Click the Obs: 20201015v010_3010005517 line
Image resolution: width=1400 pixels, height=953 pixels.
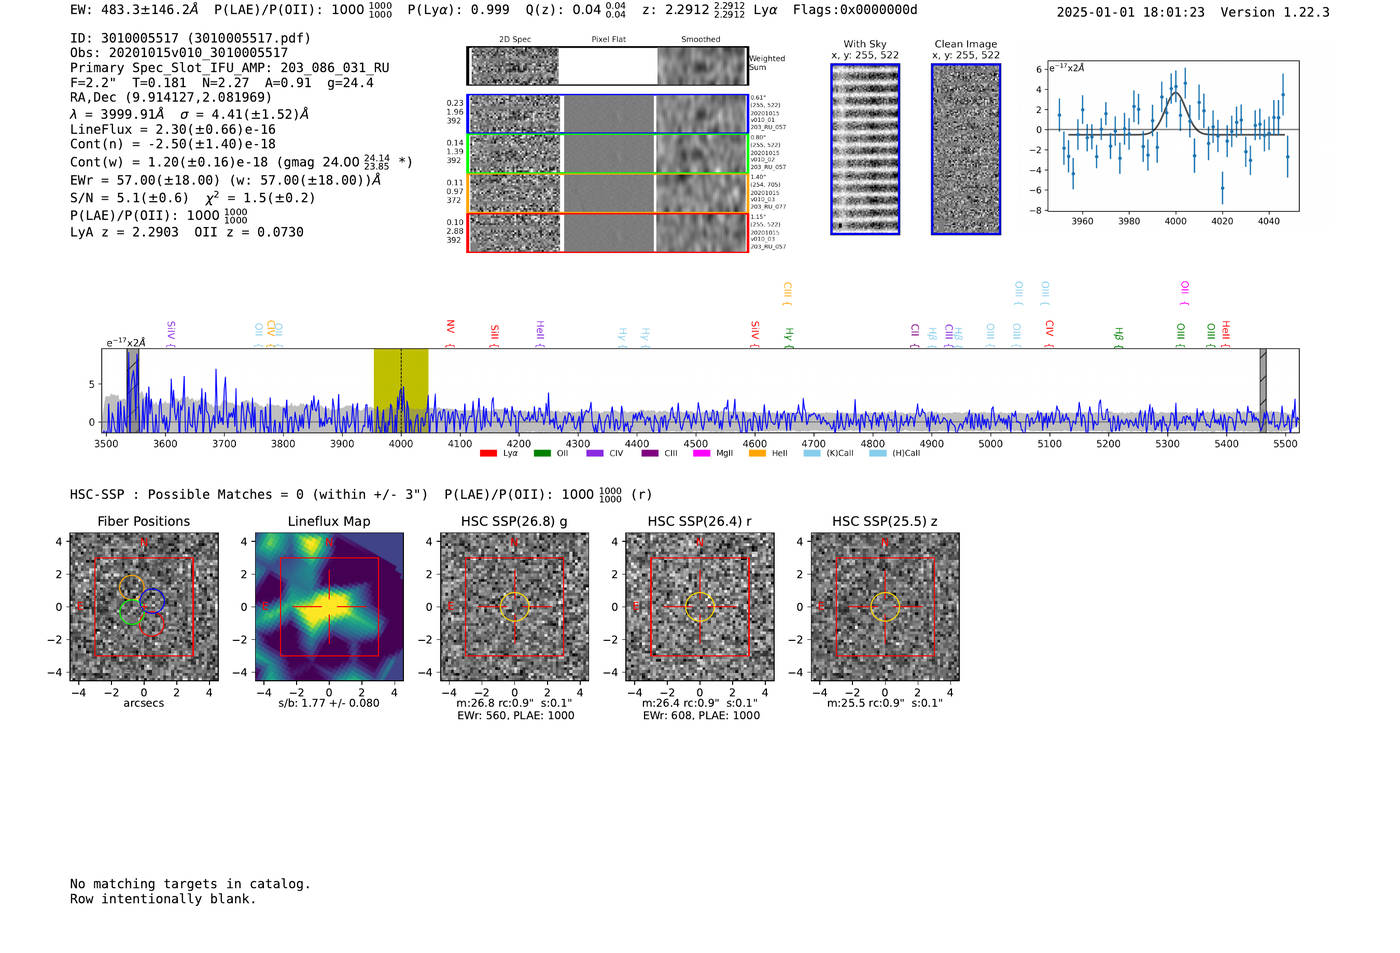pyautogui.click(x=179, y=53)
